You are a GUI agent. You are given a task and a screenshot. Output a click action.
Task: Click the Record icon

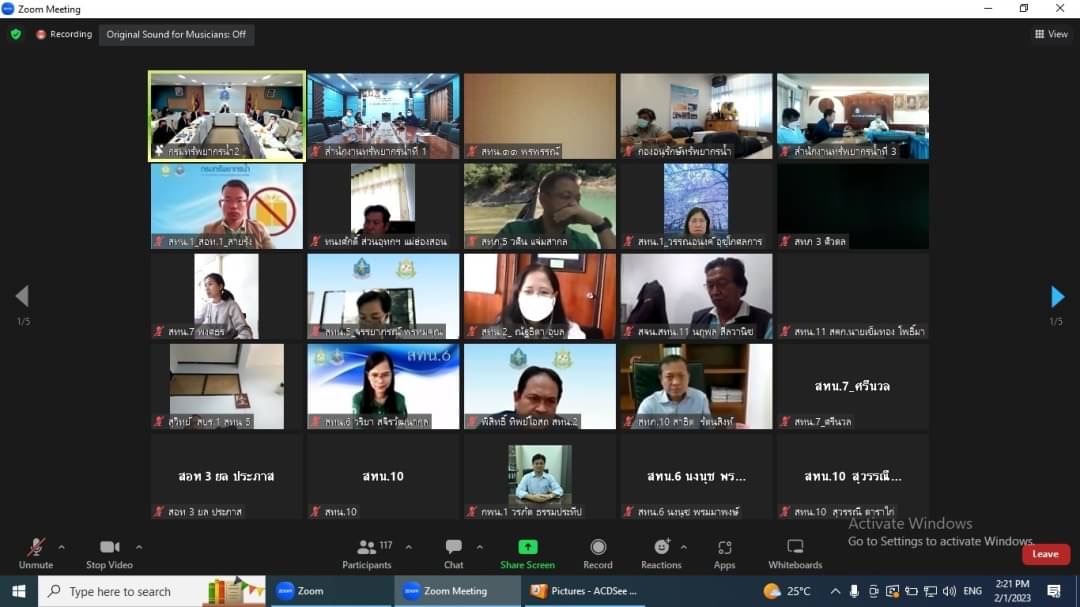(x=598, y=547)
